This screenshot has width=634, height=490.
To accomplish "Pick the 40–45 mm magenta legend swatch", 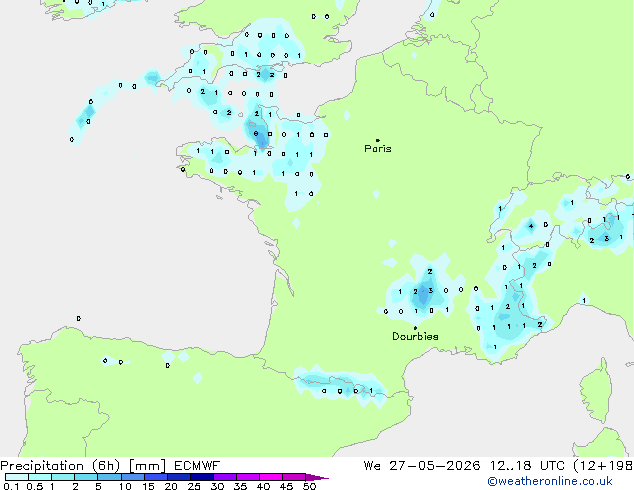I will point(271,477).
